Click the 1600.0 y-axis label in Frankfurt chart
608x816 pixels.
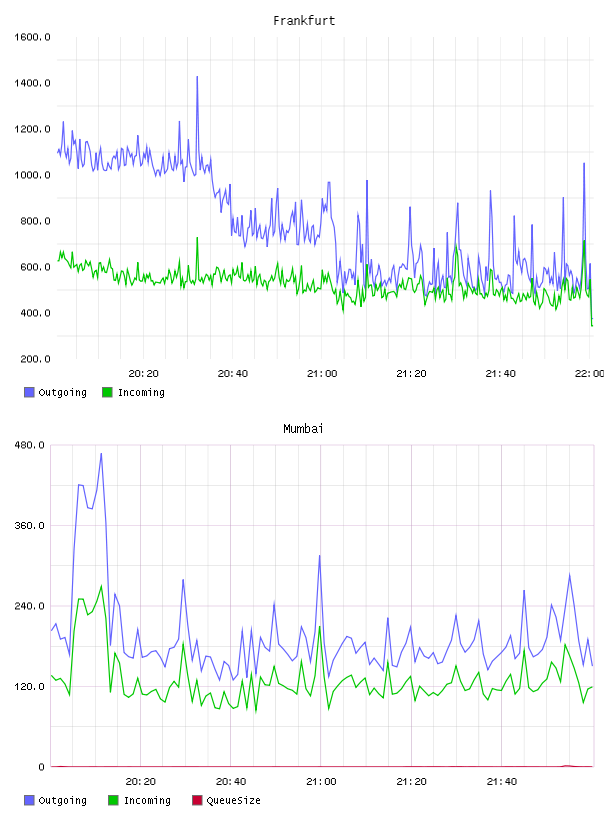coord(32,37)
